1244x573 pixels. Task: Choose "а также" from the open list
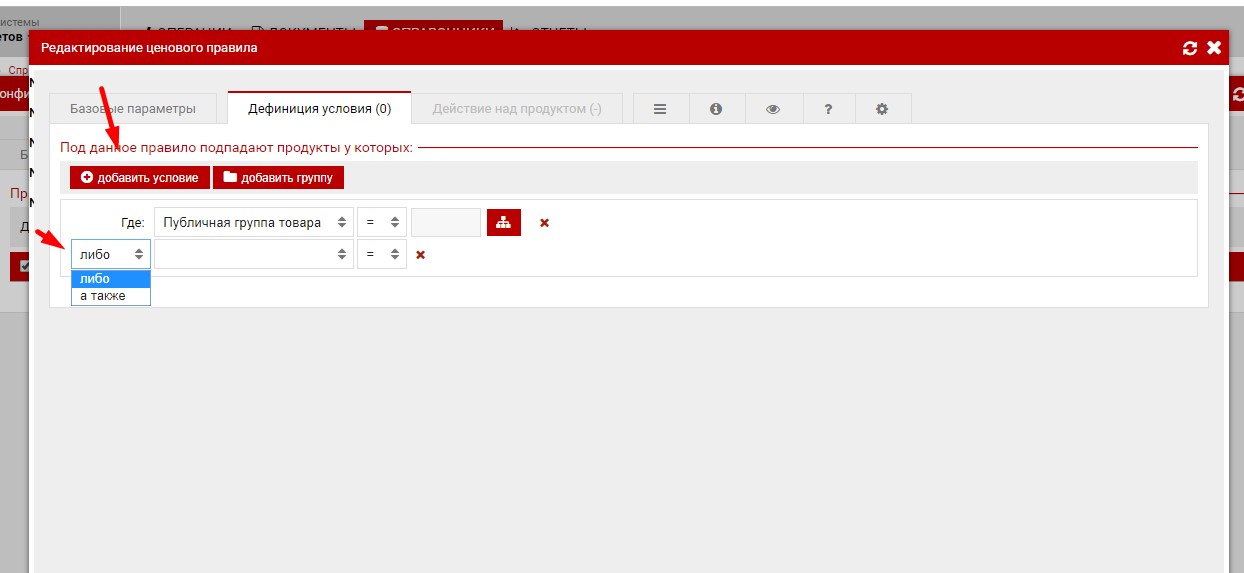pyautogui.click(x=103, y=296)
